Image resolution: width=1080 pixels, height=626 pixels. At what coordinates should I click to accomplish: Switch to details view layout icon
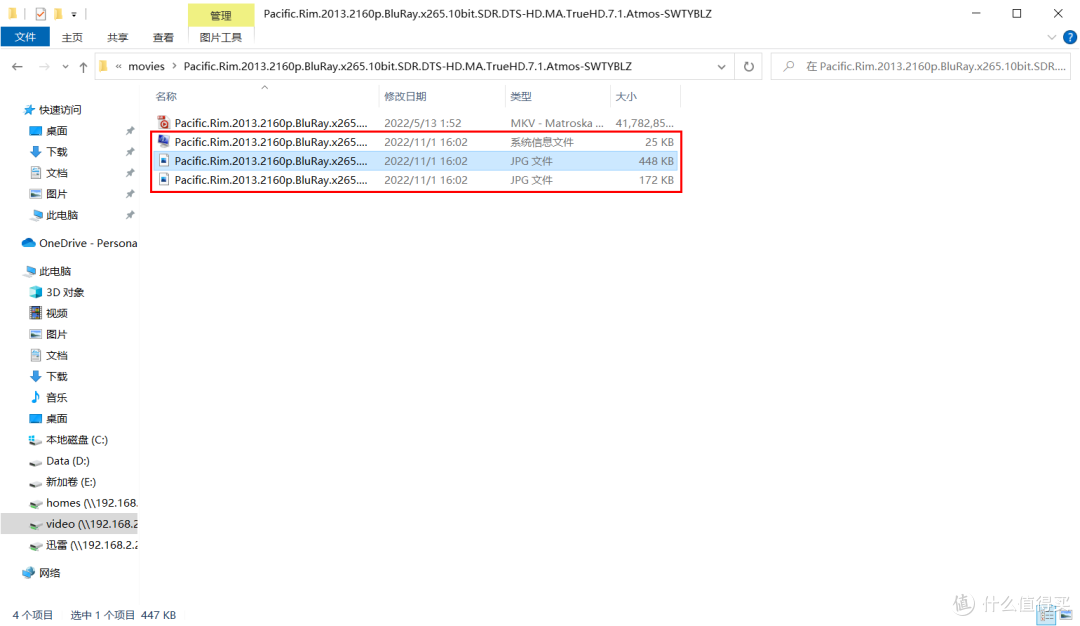[x=1046, y=616]
